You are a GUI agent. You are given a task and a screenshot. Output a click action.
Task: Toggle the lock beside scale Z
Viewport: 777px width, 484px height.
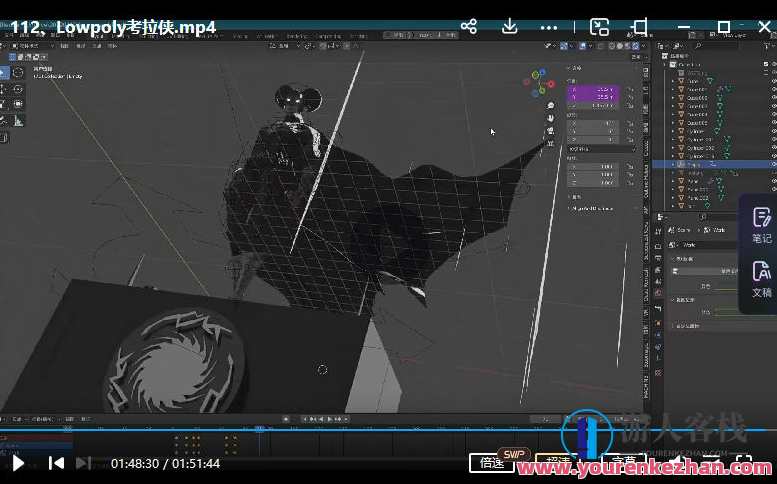[630, 183]
